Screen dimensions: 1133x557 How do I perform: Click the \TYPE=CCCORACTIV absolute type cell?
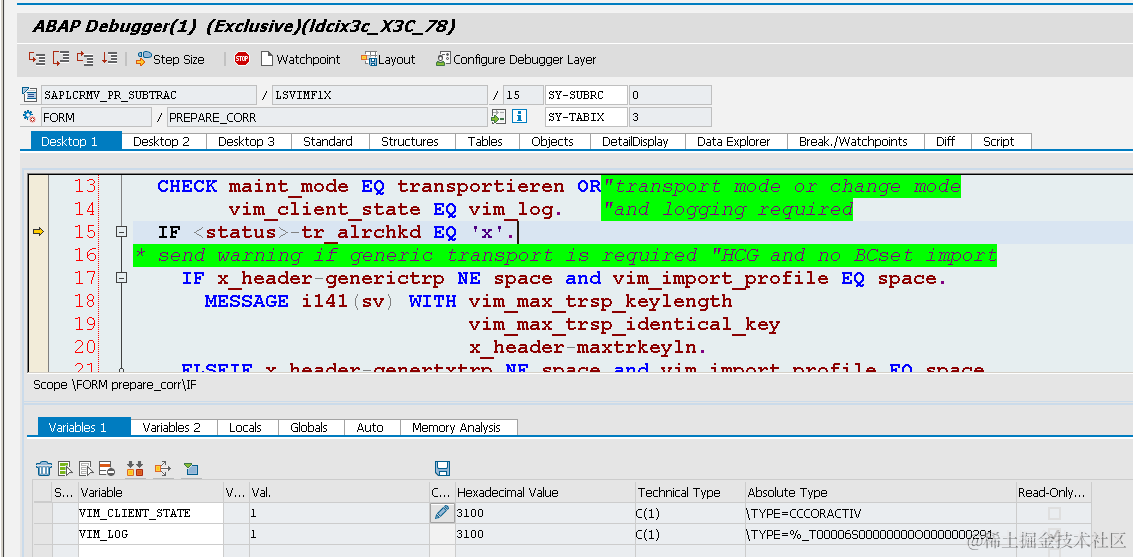click(880, 514)
